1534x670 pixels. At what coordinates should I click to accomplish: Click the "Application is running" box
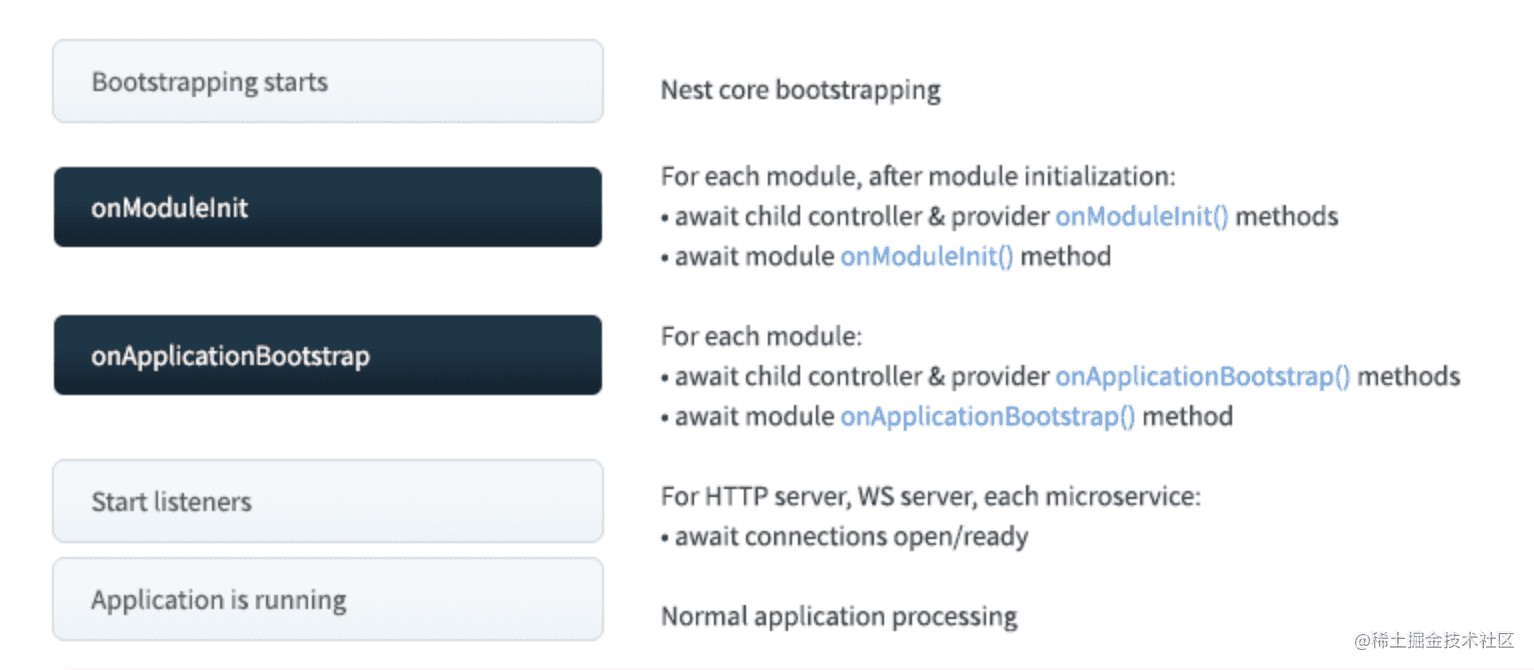coord(327,599)
